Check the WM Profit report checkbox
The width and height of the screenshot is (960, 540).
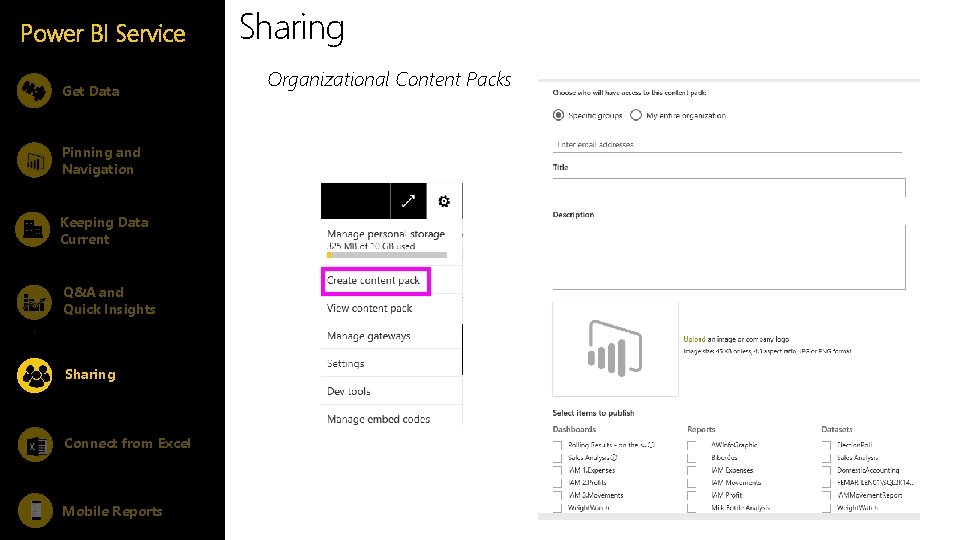(692, 495)
